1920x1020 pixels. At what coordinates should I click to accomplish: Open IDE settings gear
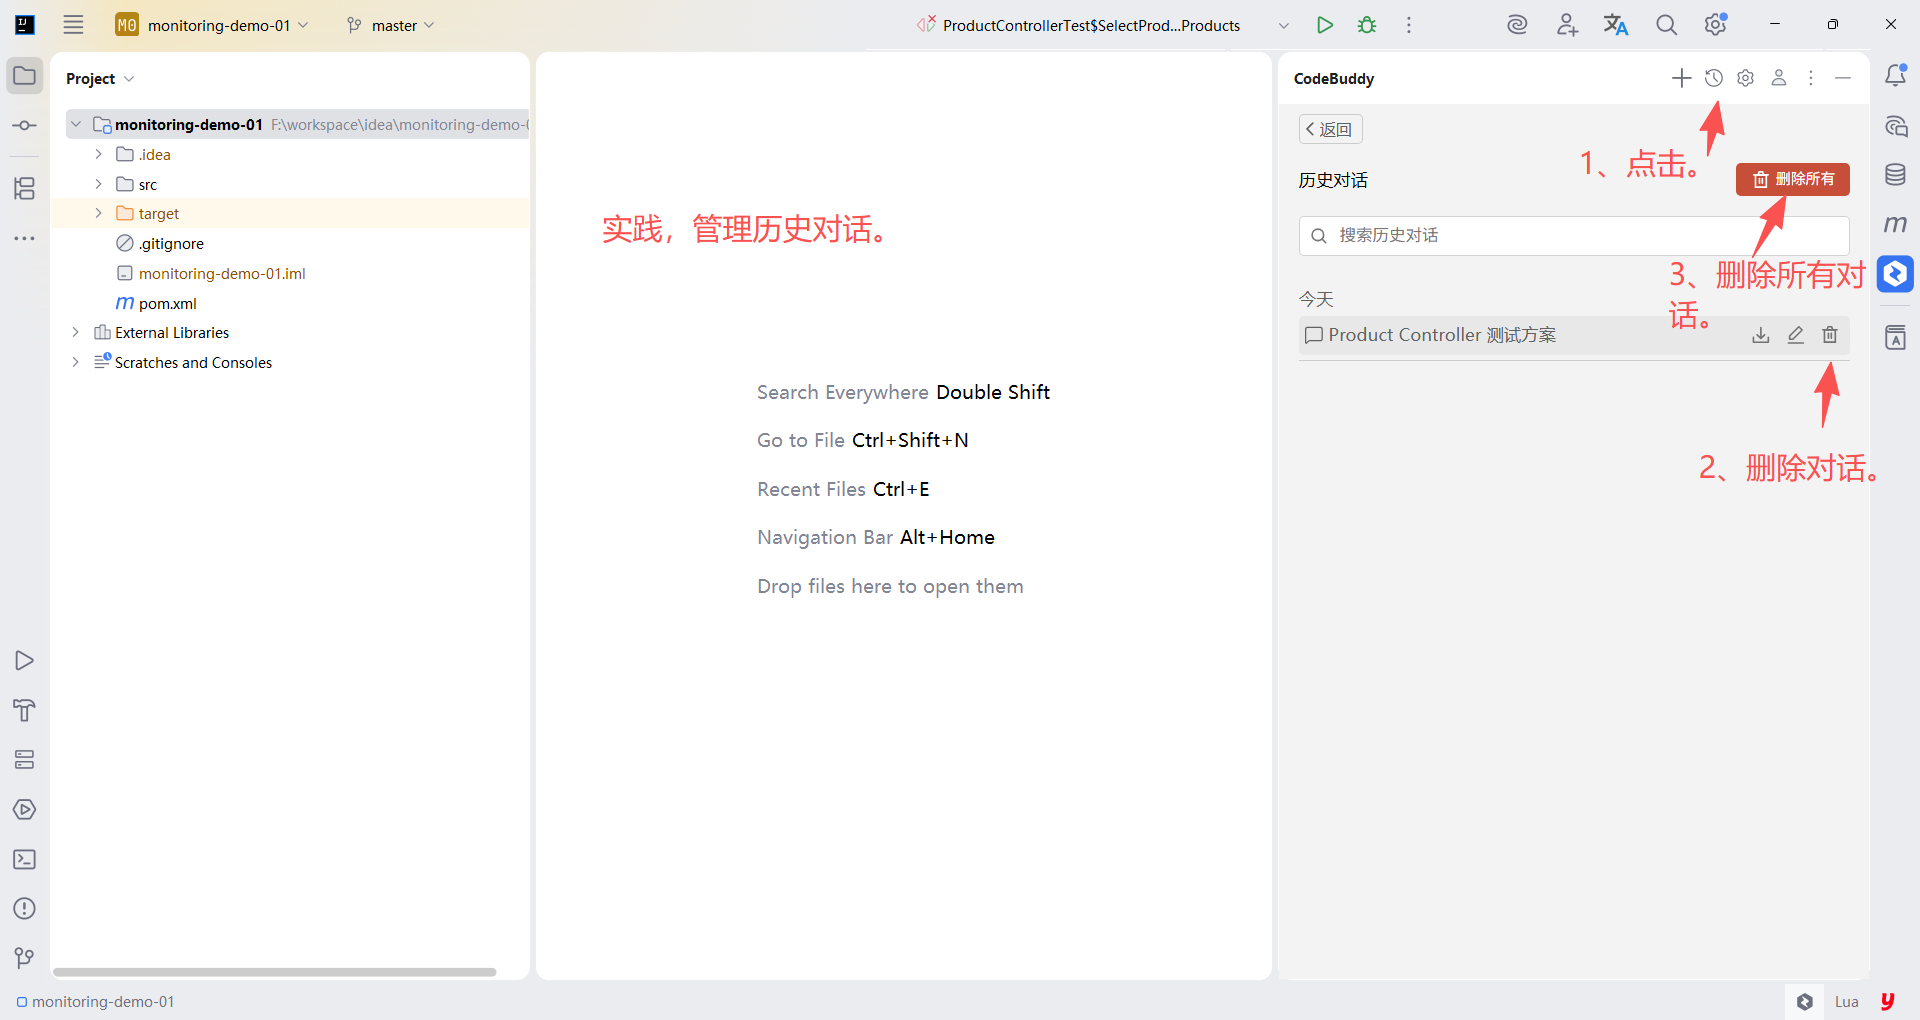(1716, 24)
